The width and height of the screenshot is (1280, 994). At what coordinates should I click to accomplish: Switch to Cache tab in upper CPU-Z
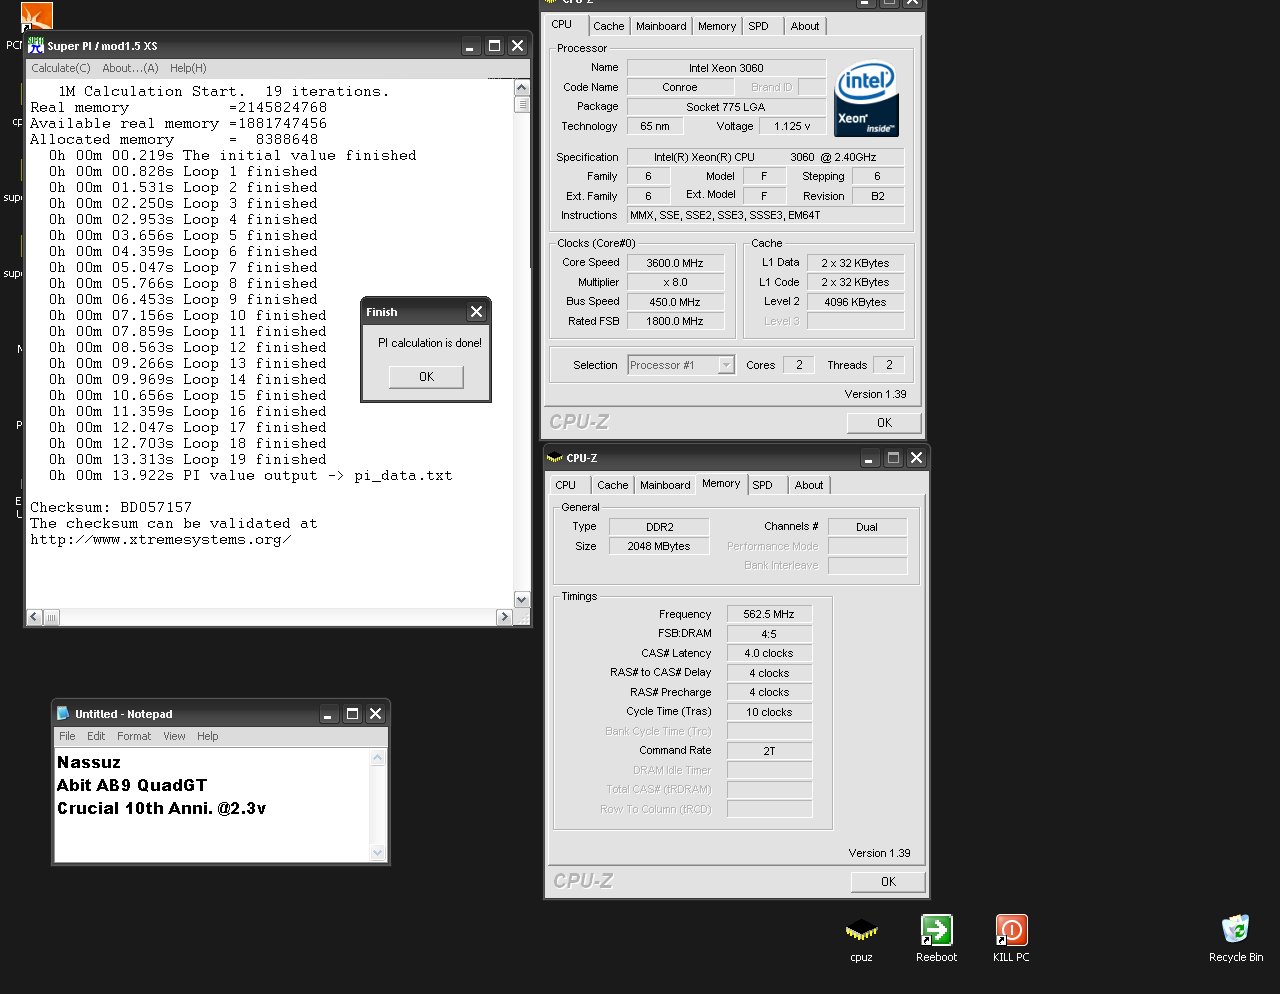point(608,26)
